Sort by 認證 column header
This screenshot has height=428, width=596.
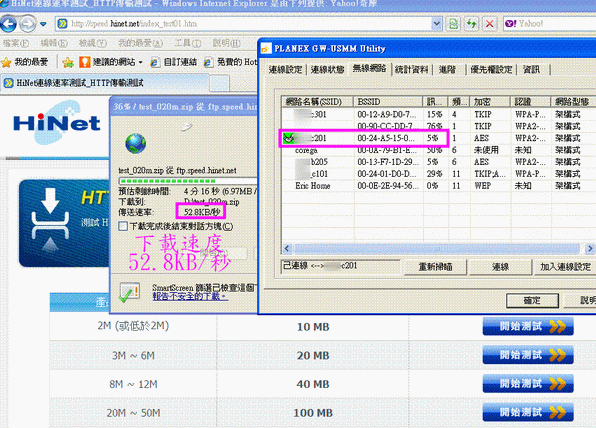click(x=531, y=102)
